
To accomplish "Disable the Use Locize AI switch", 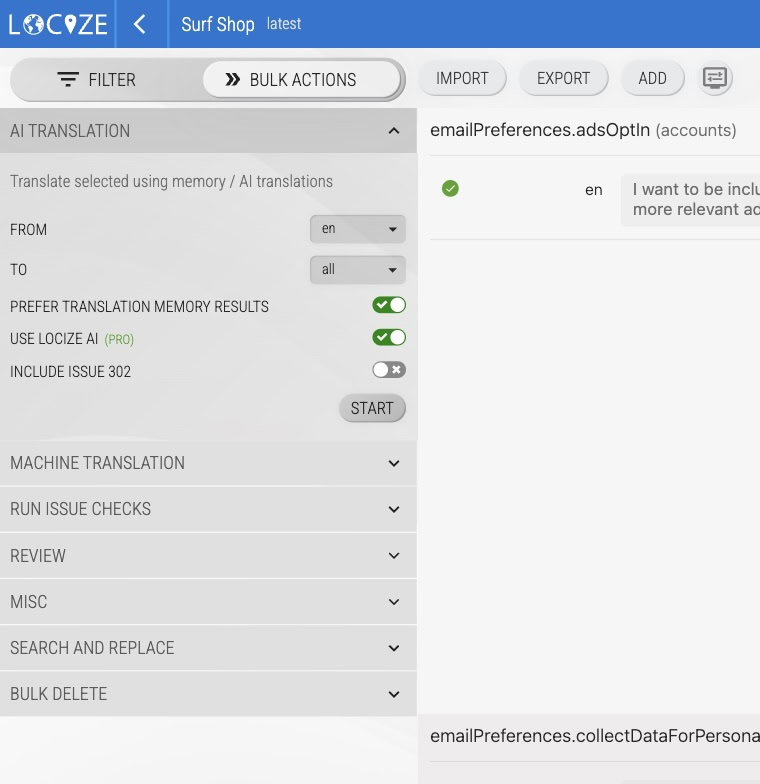I will [x=388, y=338].
